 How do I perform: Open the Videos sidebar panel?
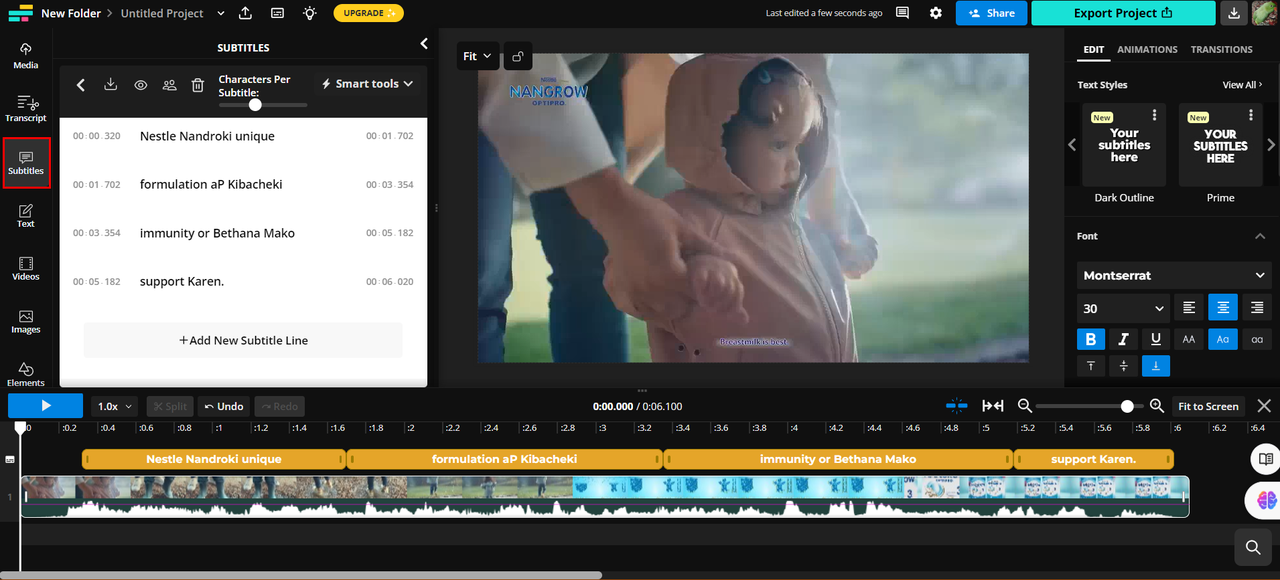(26, 268)
